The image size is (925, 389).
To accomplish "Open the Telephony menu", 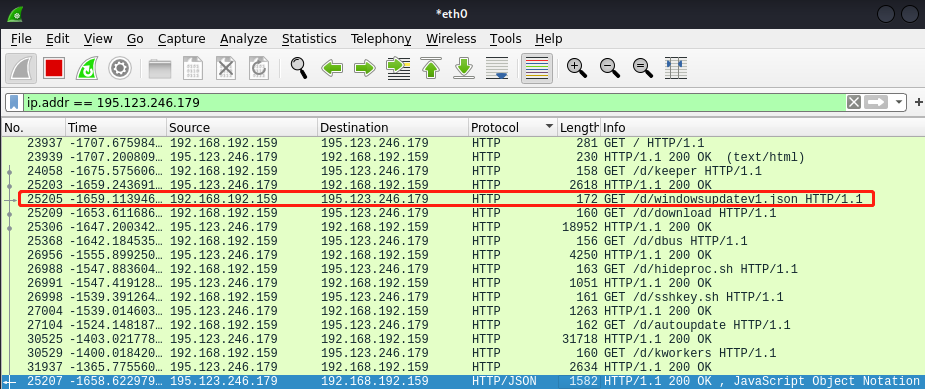I will [381, 39].
